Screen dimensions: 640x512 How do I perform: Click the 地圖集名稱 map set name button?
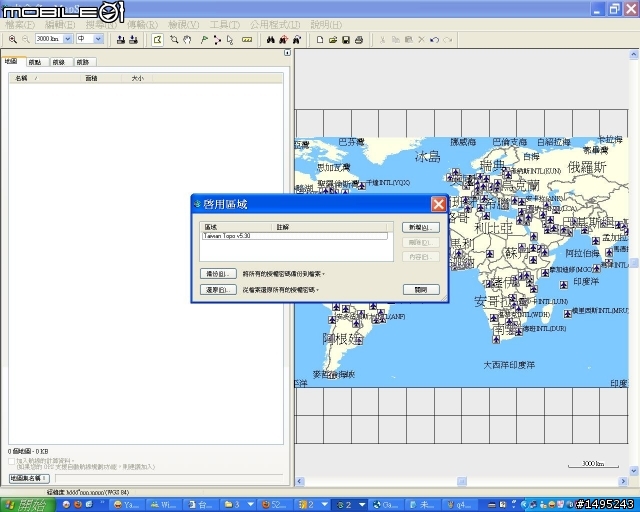click(29, 478)
